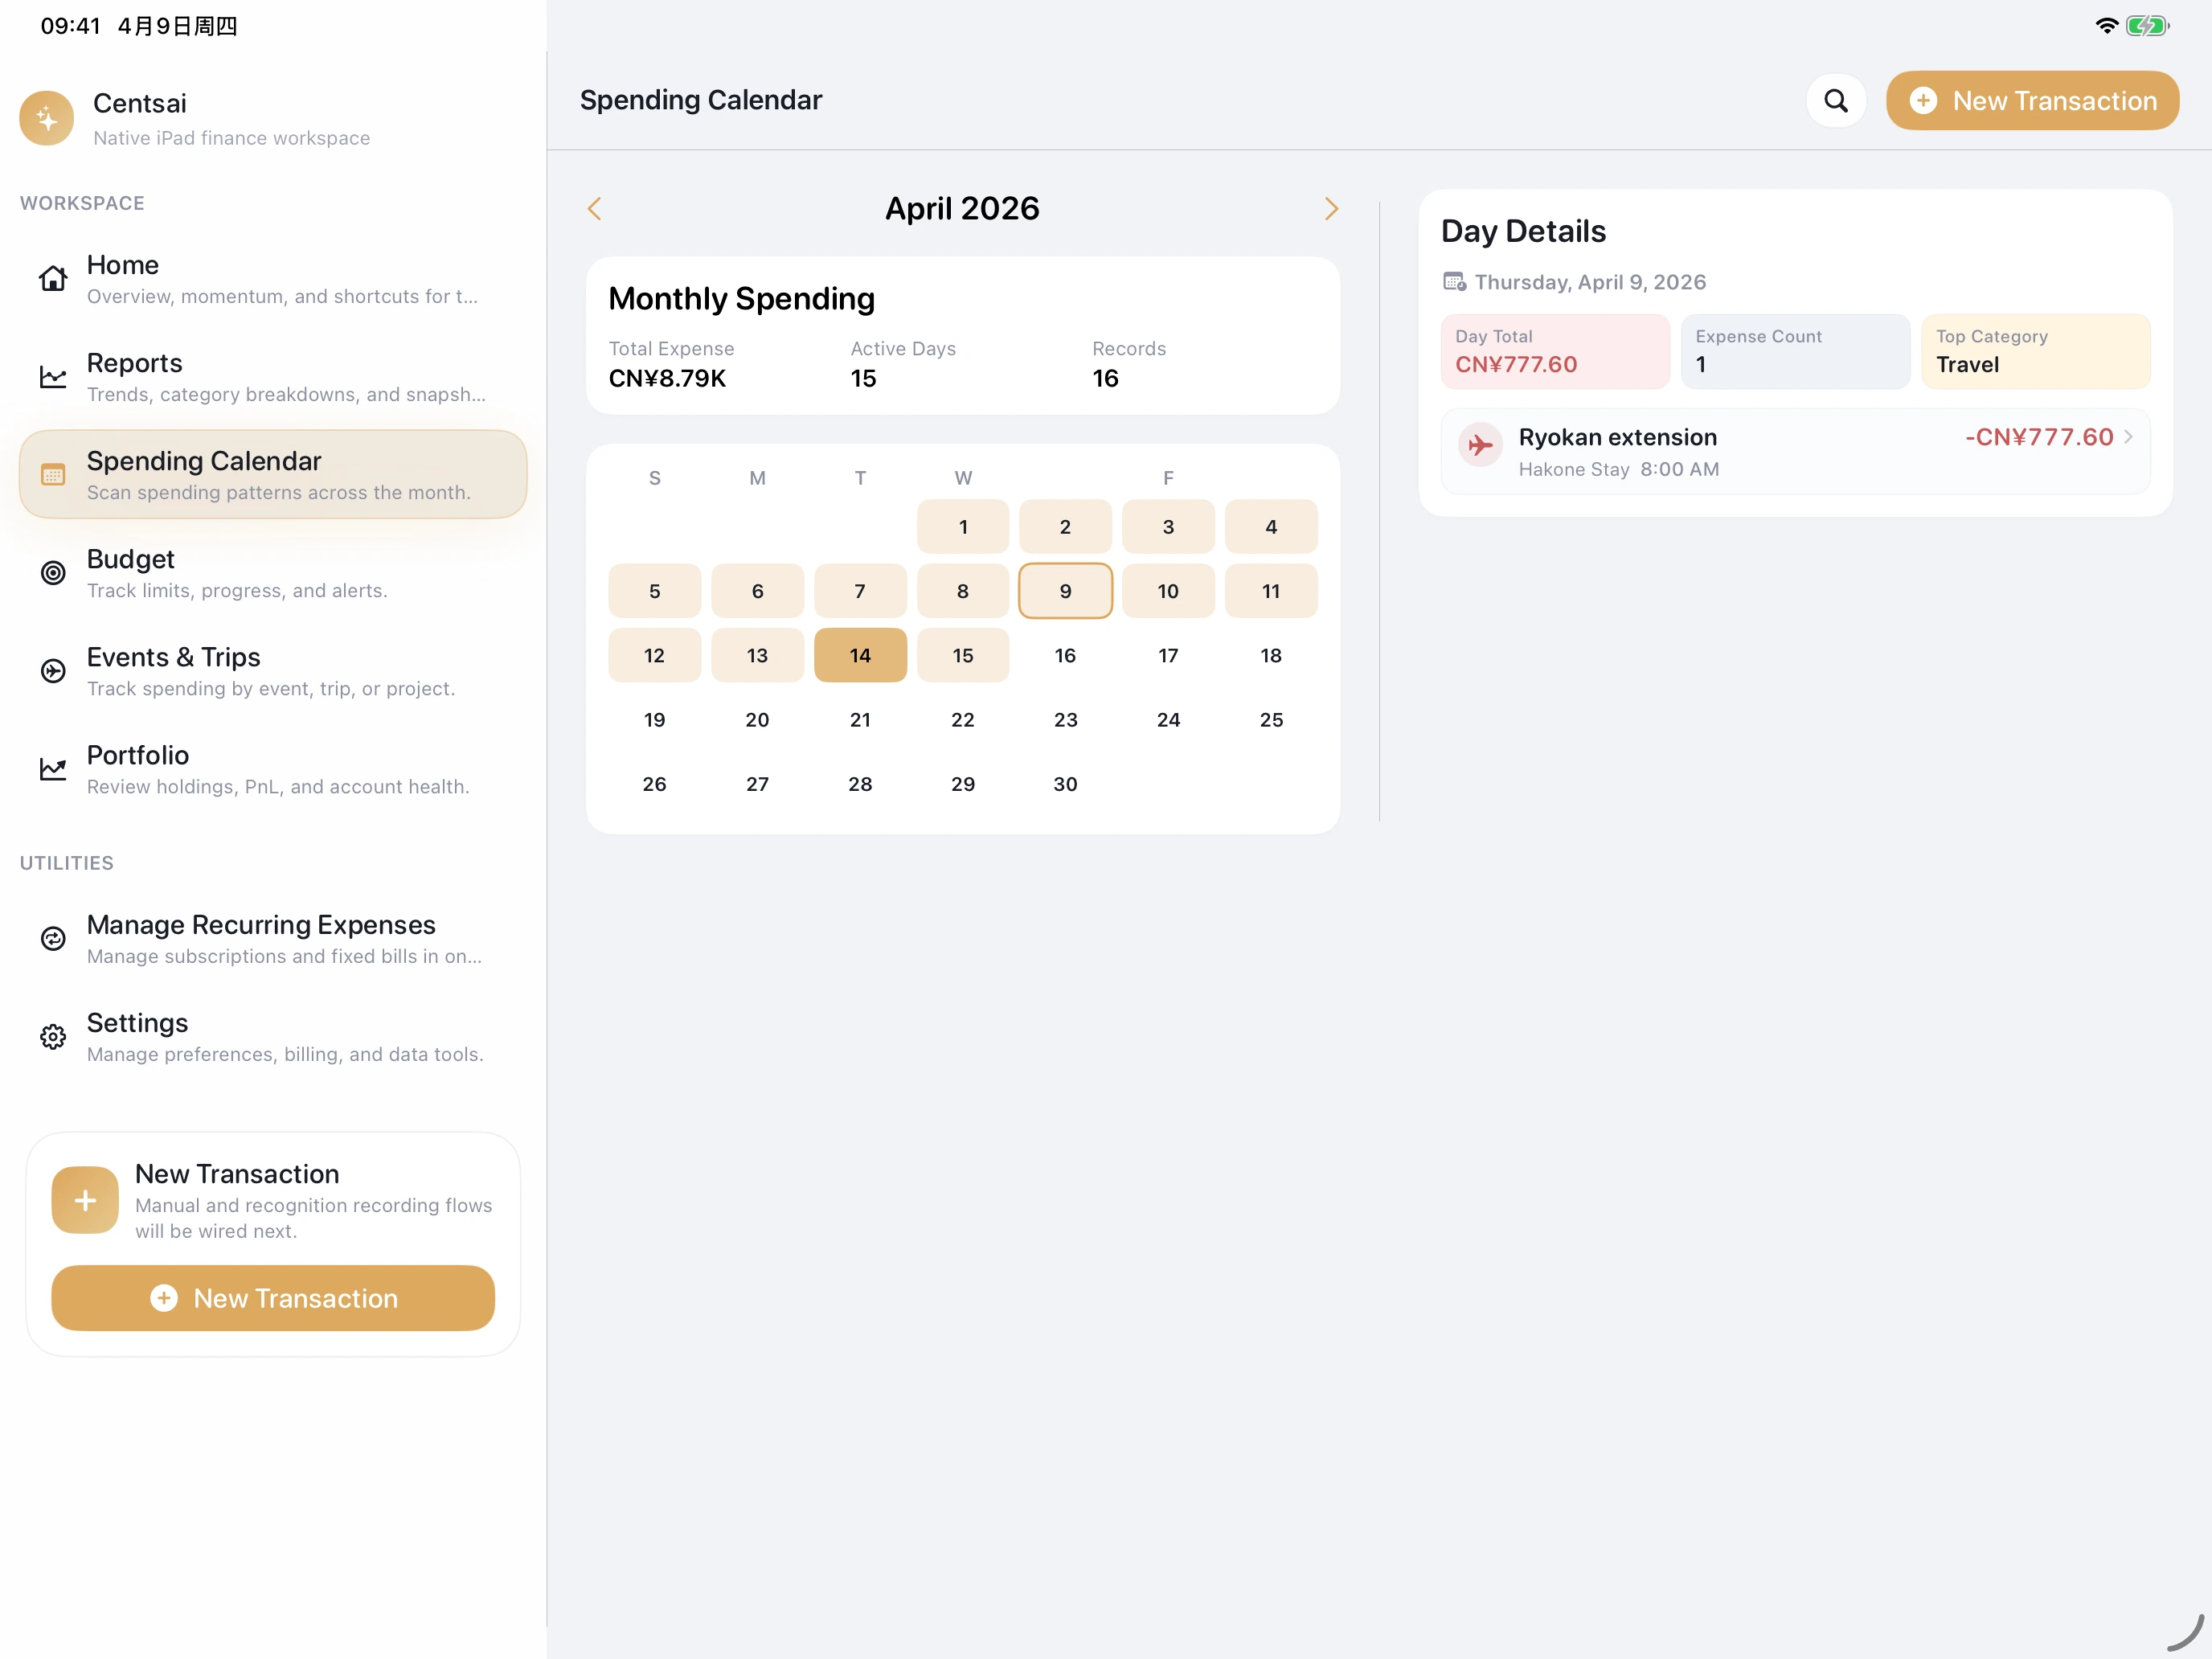Click the Budget target icon

(53, 572)
